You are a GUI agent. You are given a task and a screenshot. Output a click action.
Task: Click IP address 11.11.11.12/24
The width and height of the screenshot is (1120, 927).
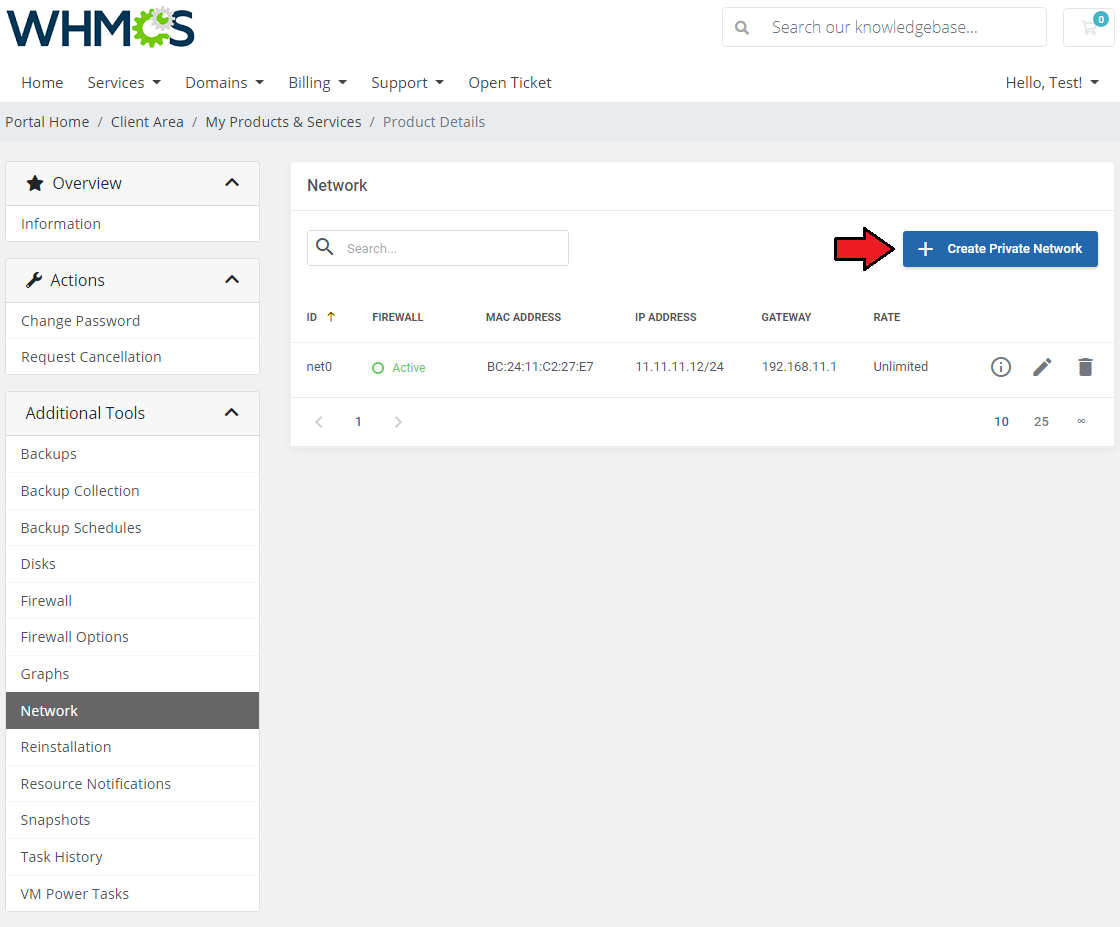[x=679, y=367]
